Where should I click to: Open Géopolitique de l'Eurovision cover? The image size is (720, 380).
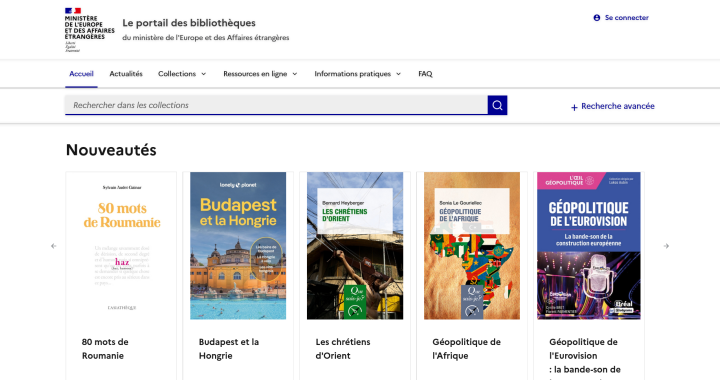pyautogui.click(x=589, y=246)
